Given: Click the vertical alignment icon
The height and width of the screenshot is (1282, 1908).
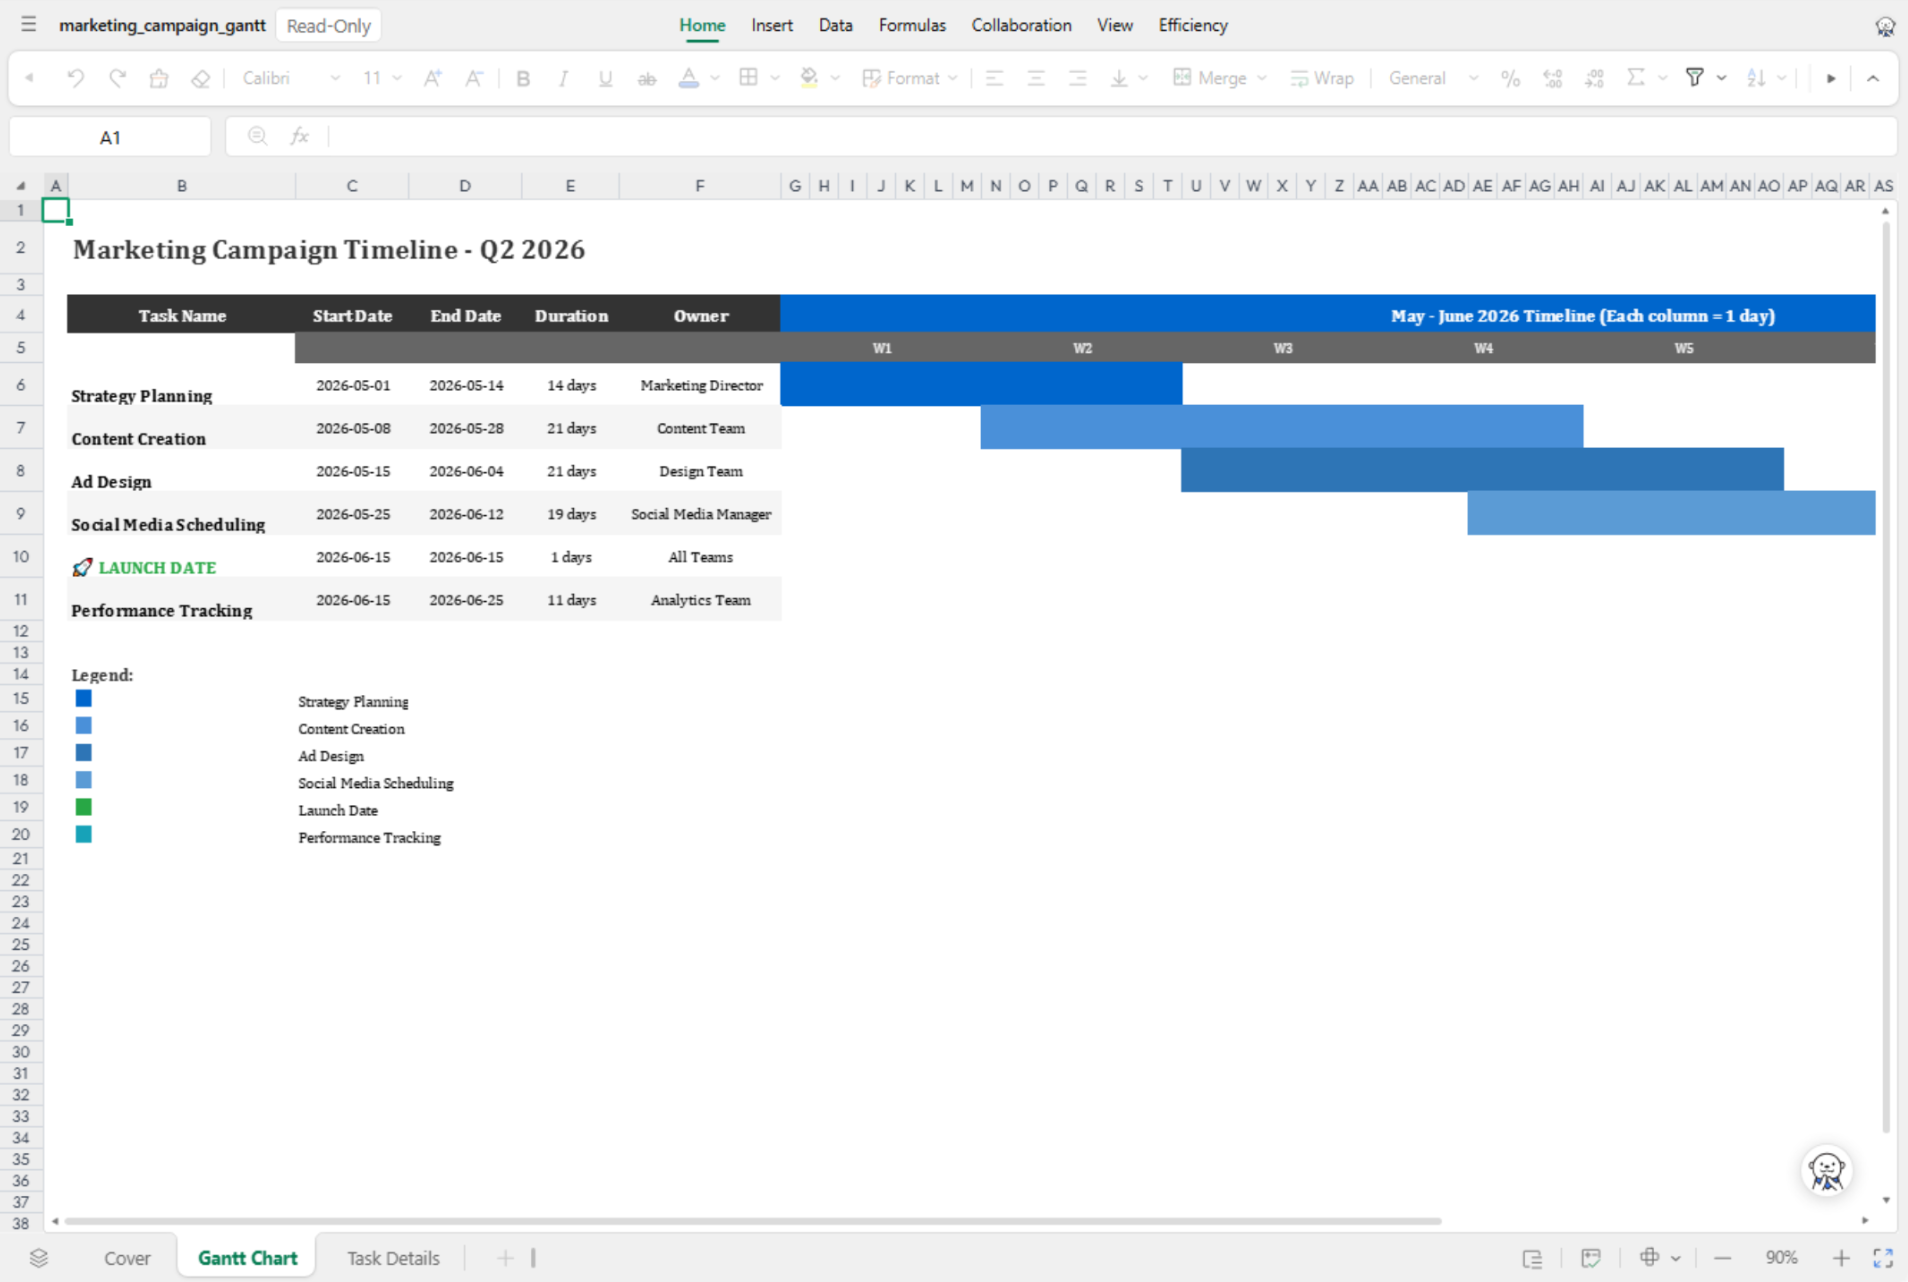Looking at the screenshot, I should point(1119,78).
